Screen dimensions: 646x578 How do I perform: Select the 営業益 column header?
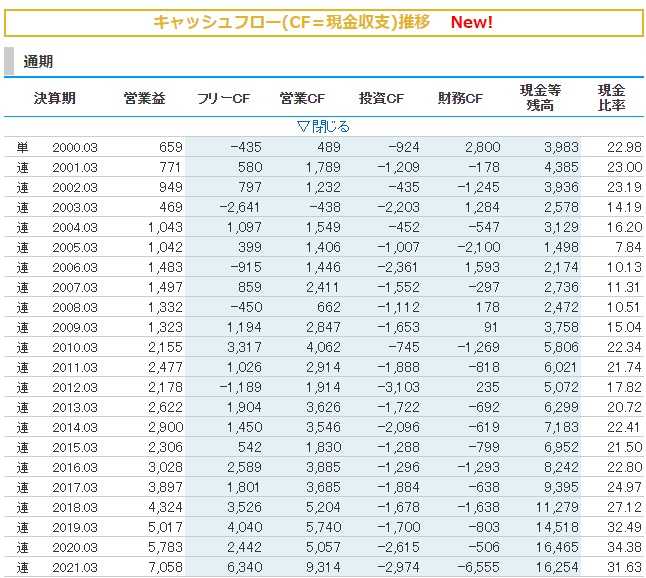click(144, 98)
